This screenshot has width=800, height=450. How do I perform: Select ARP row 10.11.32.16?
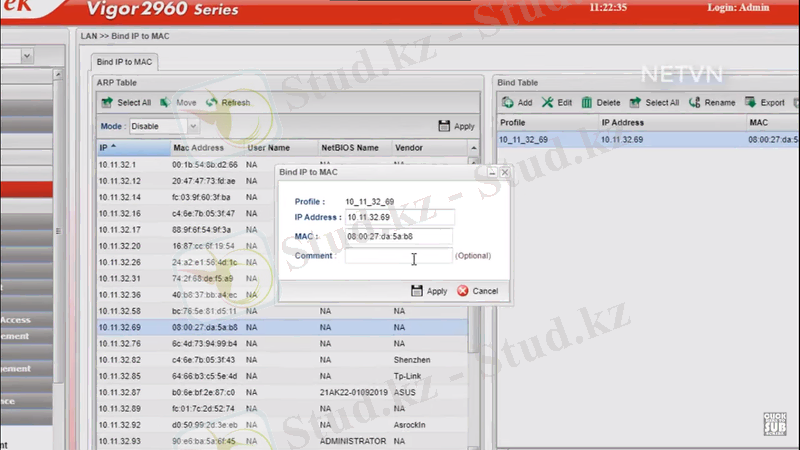pyautogui.click(x=282, y=214)
